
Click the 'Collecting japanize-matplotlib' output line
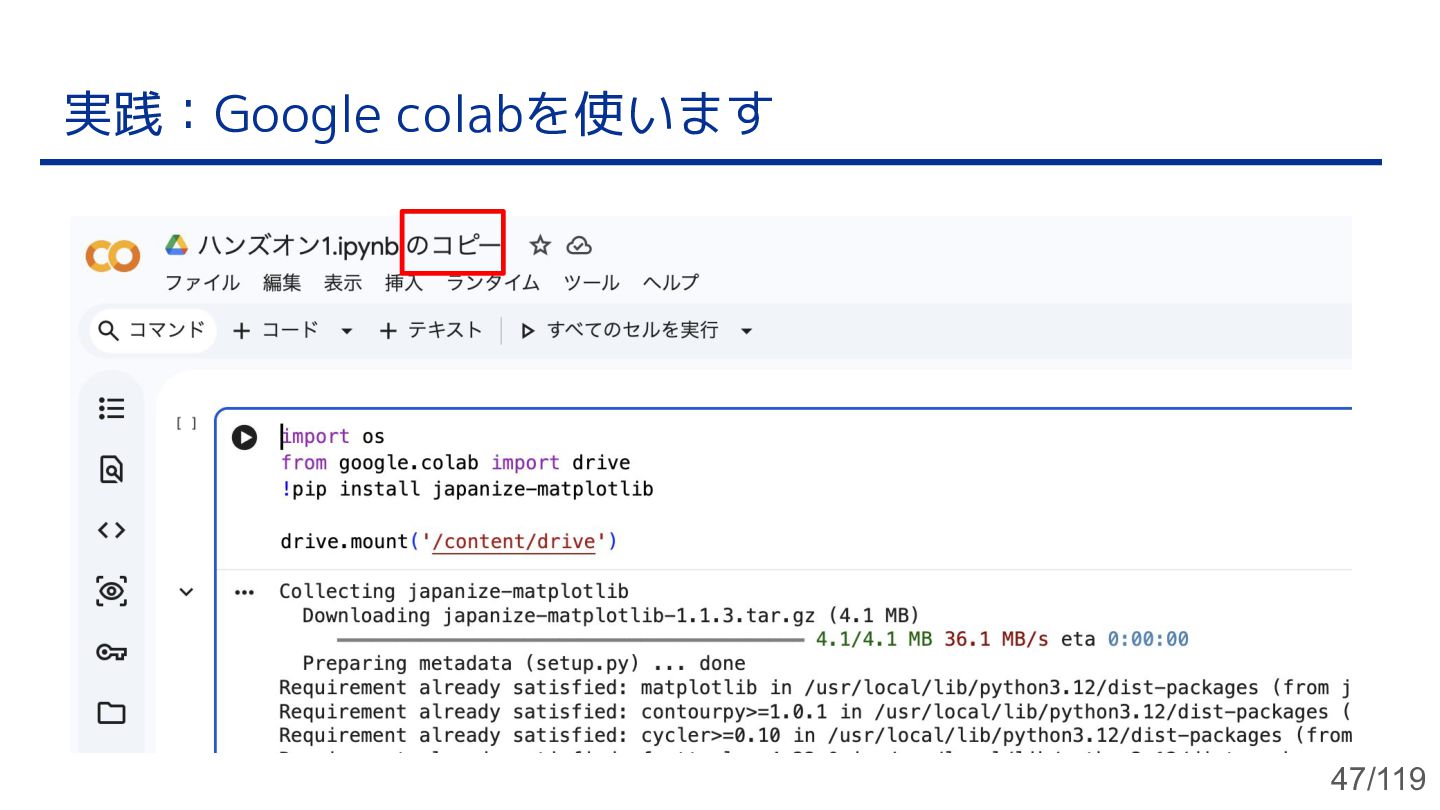coord(454,591)
